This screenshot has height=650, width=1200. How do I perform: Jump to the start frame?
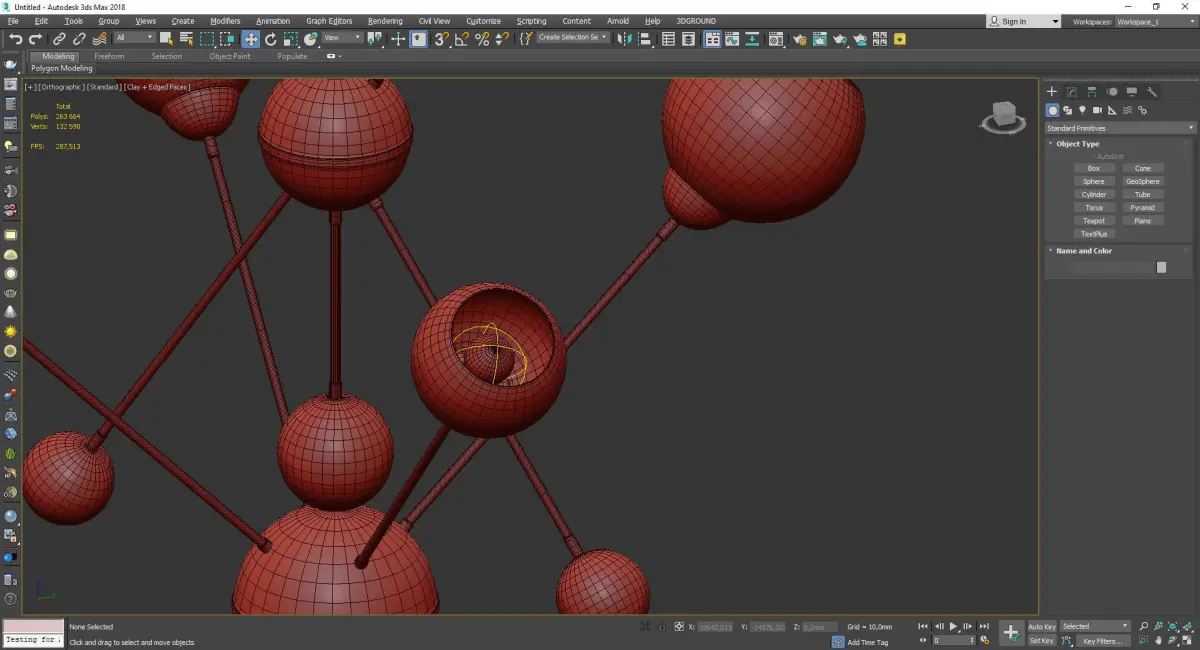923,626
